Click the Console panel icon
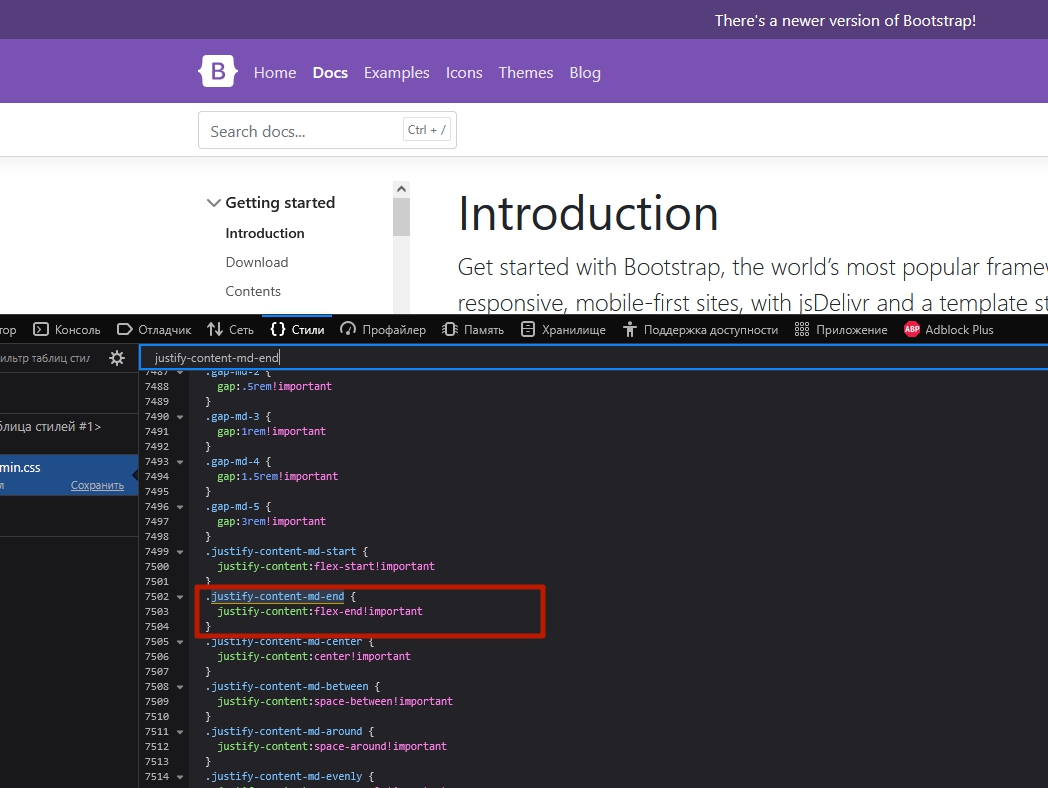The width and height of the screenshot is (1048, 788). (41, 329)
